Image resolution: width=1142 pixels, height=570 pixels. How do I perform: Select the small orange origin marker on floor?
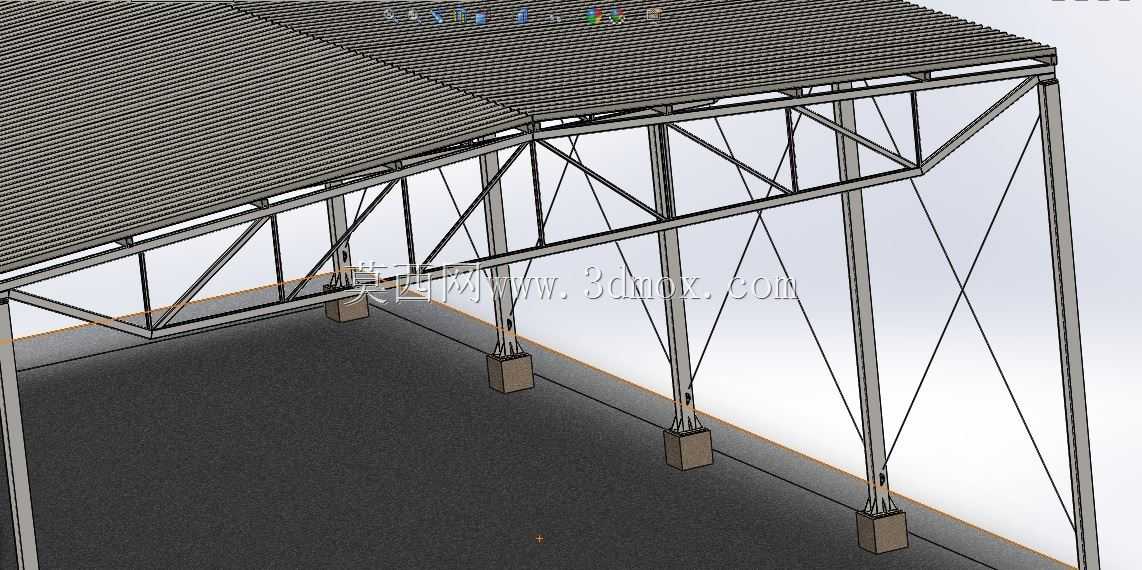click(539, 539)
